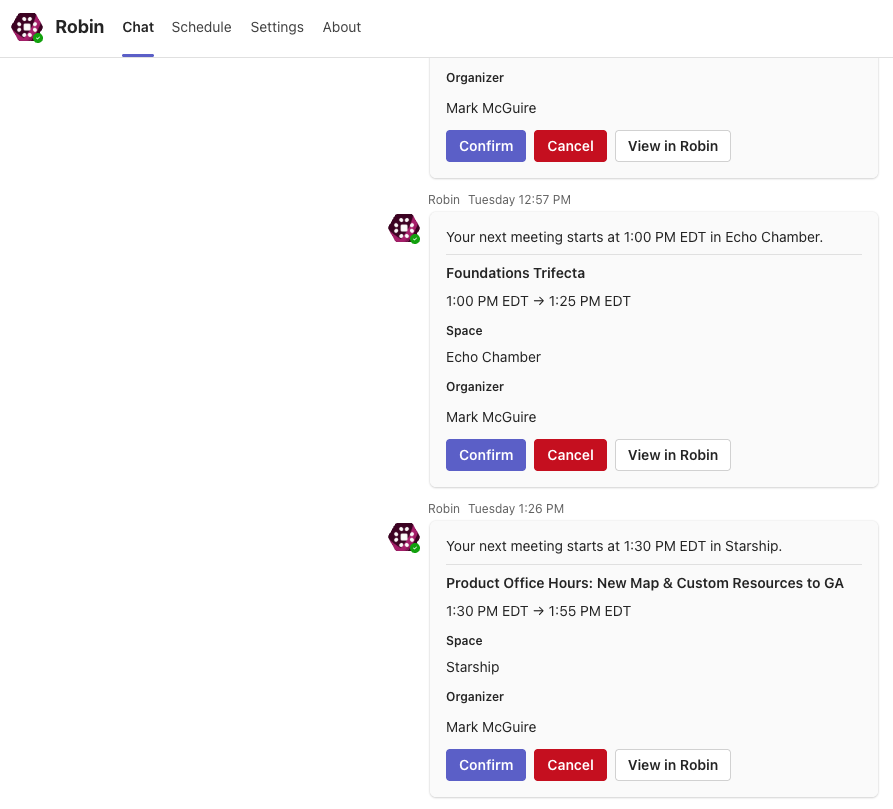View Foundations Trifecta meeting in Robin

673,455
